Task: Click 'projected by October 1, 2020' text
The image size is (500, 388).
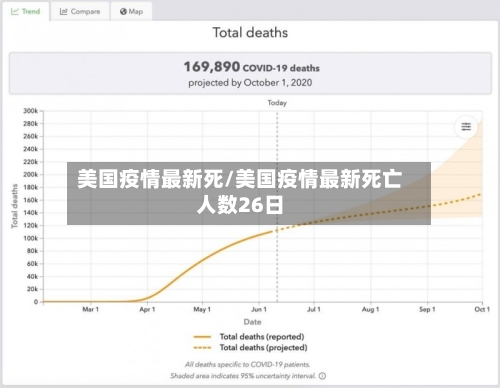Action: (x=250, y=83)
